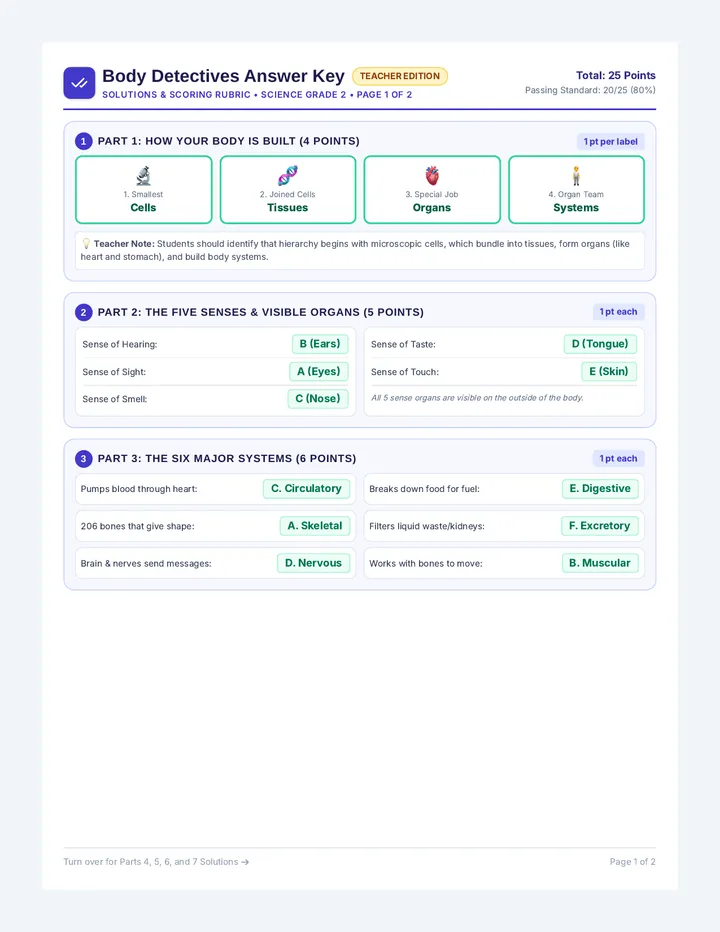The height and width of the screenshot is (932, 720).
Task: Select the Systems answer card
Action: [x=576, y=190]
